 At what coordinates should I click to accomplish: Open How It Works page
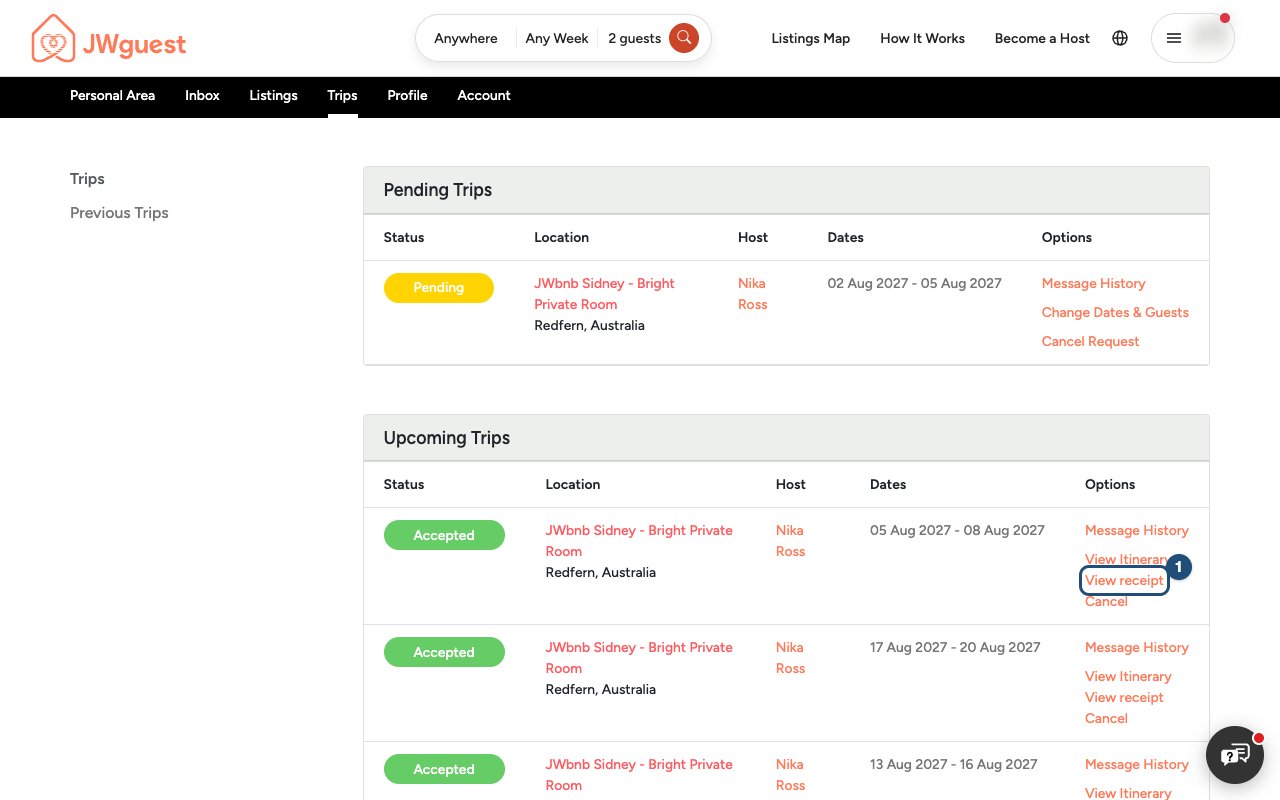click(x=922, y=38)
